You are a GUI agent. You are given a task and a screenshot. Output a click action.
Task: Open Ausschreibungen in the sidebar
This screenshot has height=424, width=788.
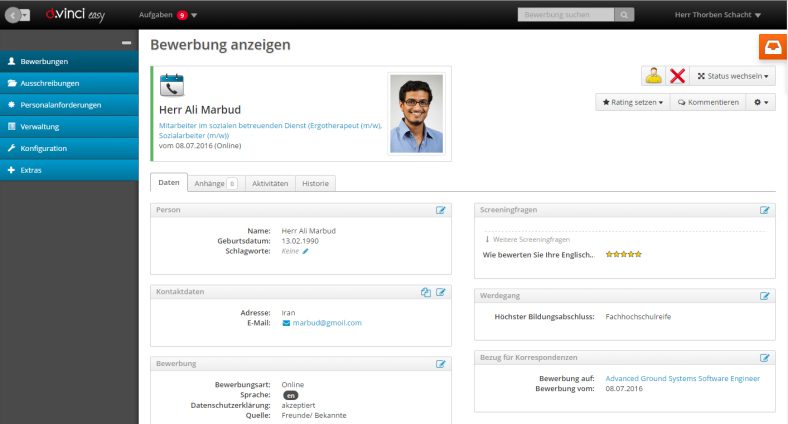point(69,83)
